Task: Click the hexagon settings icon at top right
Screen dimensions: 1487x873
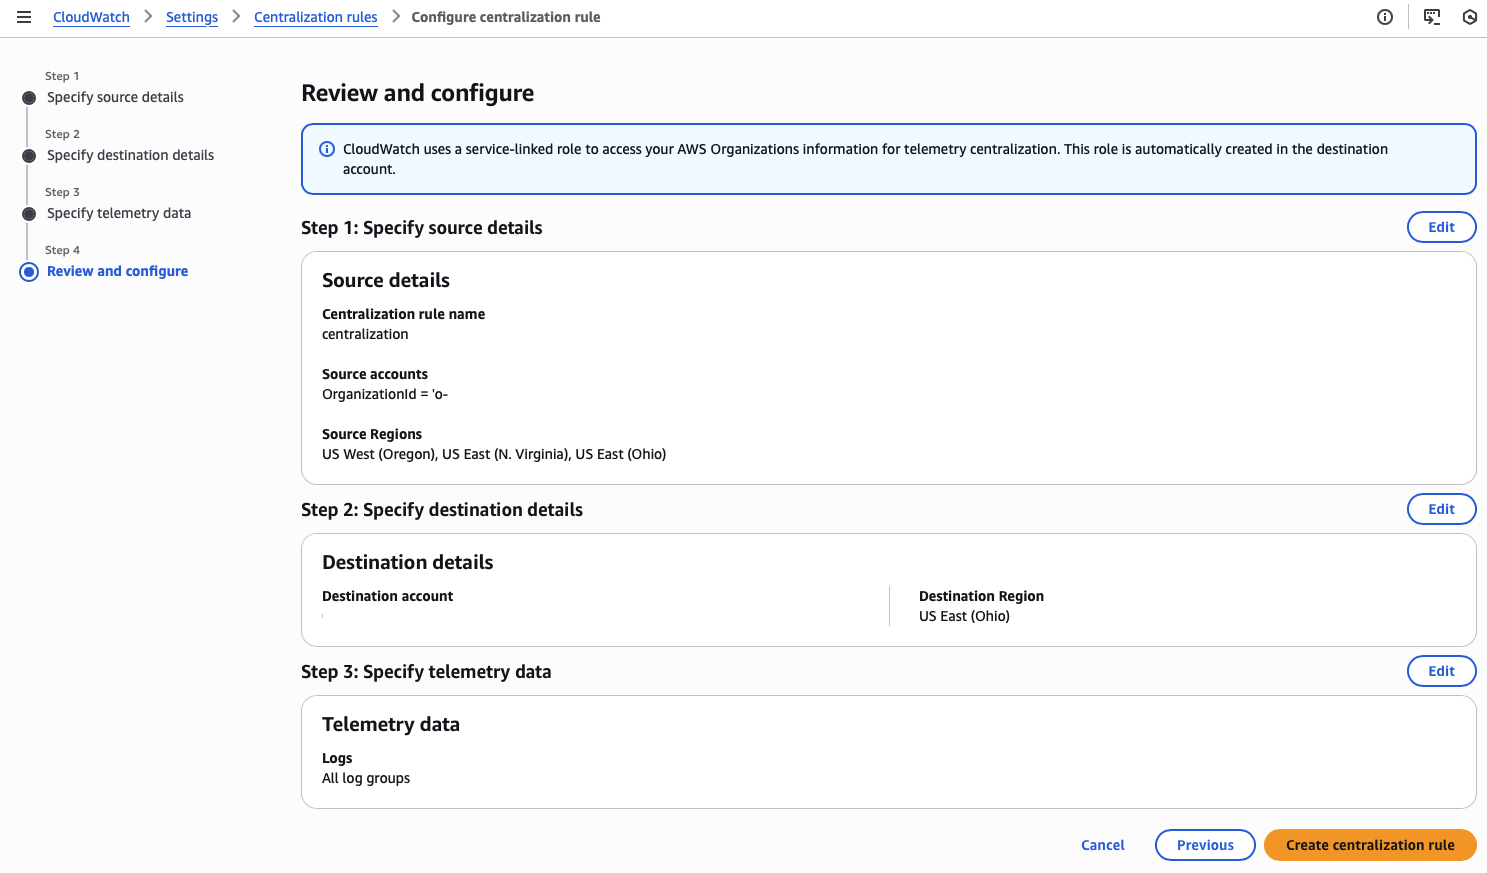Action: [x=1469, y=17]
